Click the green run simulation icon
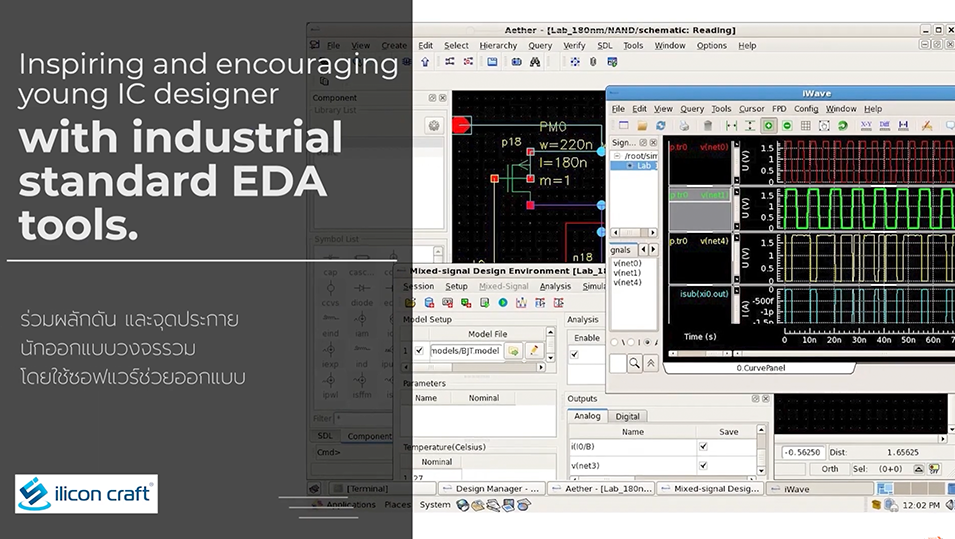The image size is (955, 539). [503, 303]
